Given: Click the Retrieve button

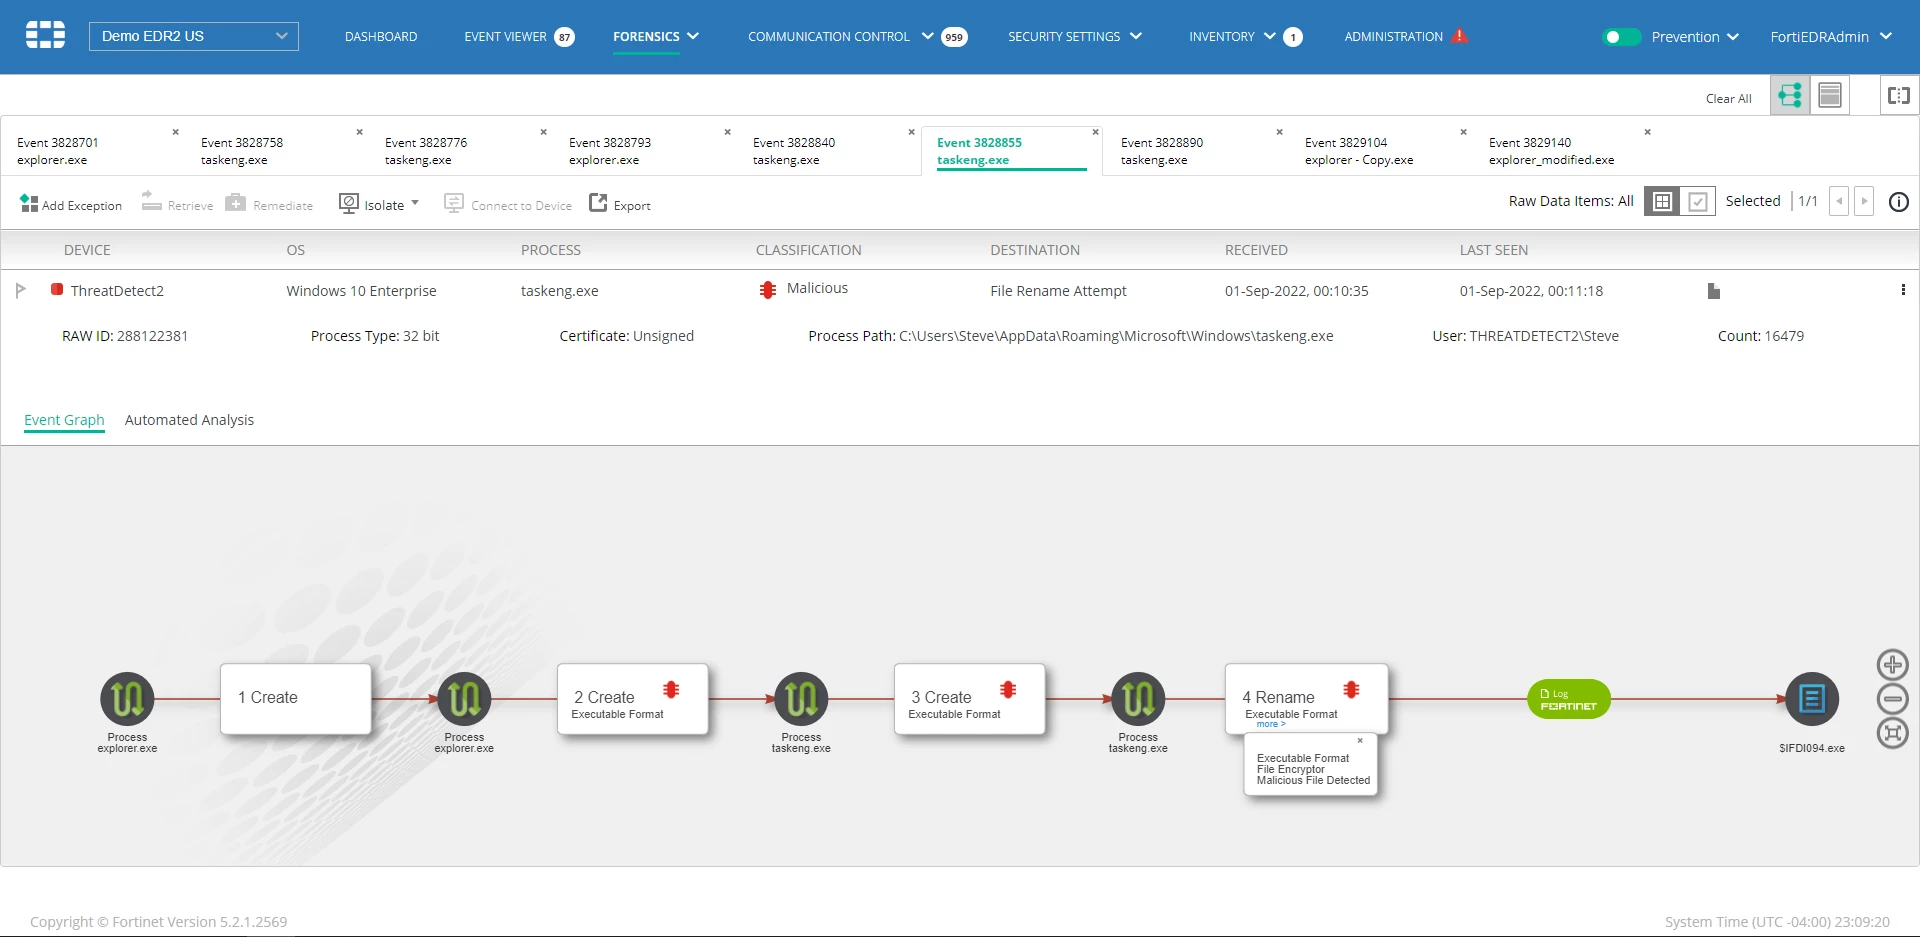Looking at the screenshot, I should coord(177,204).
